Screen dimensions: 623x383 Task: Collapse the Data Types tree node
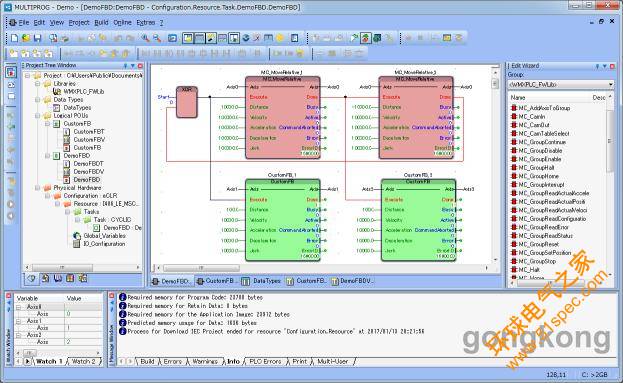38,100
